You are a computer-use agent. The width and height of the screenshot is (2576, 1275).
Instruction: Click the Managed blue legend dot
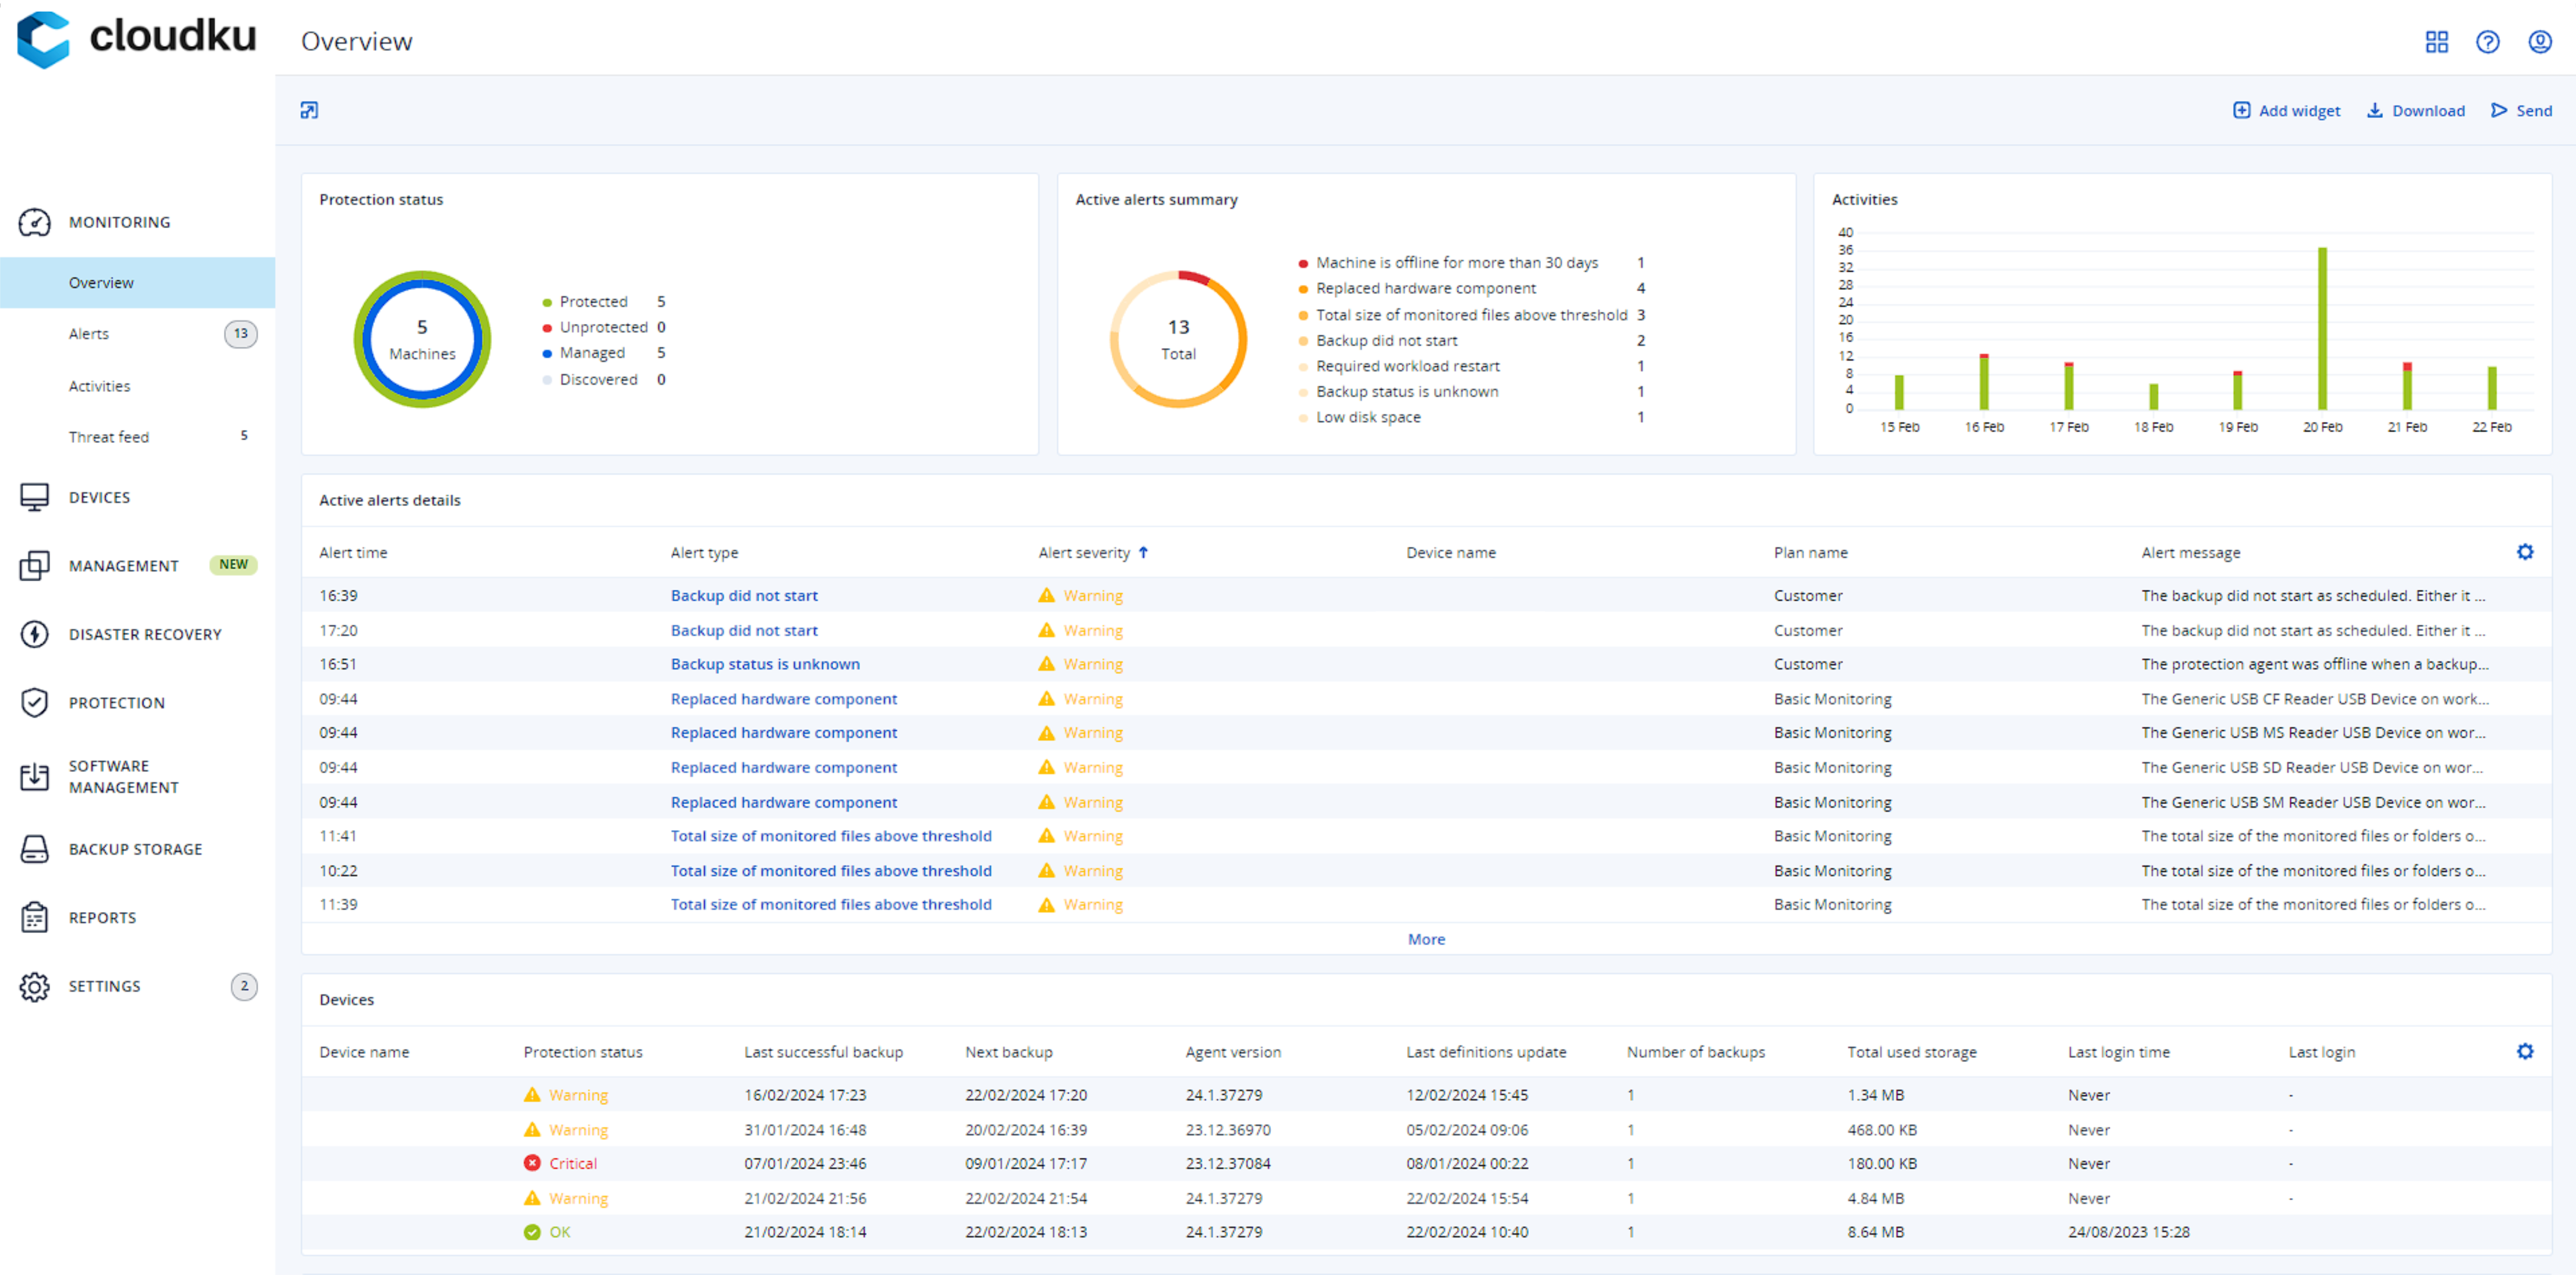click(546, 353)
